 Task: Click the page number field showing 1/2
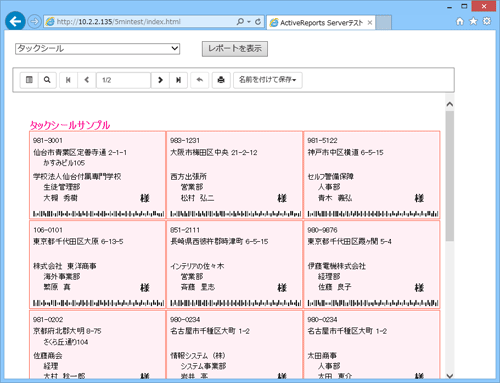(x=123, y=80)
